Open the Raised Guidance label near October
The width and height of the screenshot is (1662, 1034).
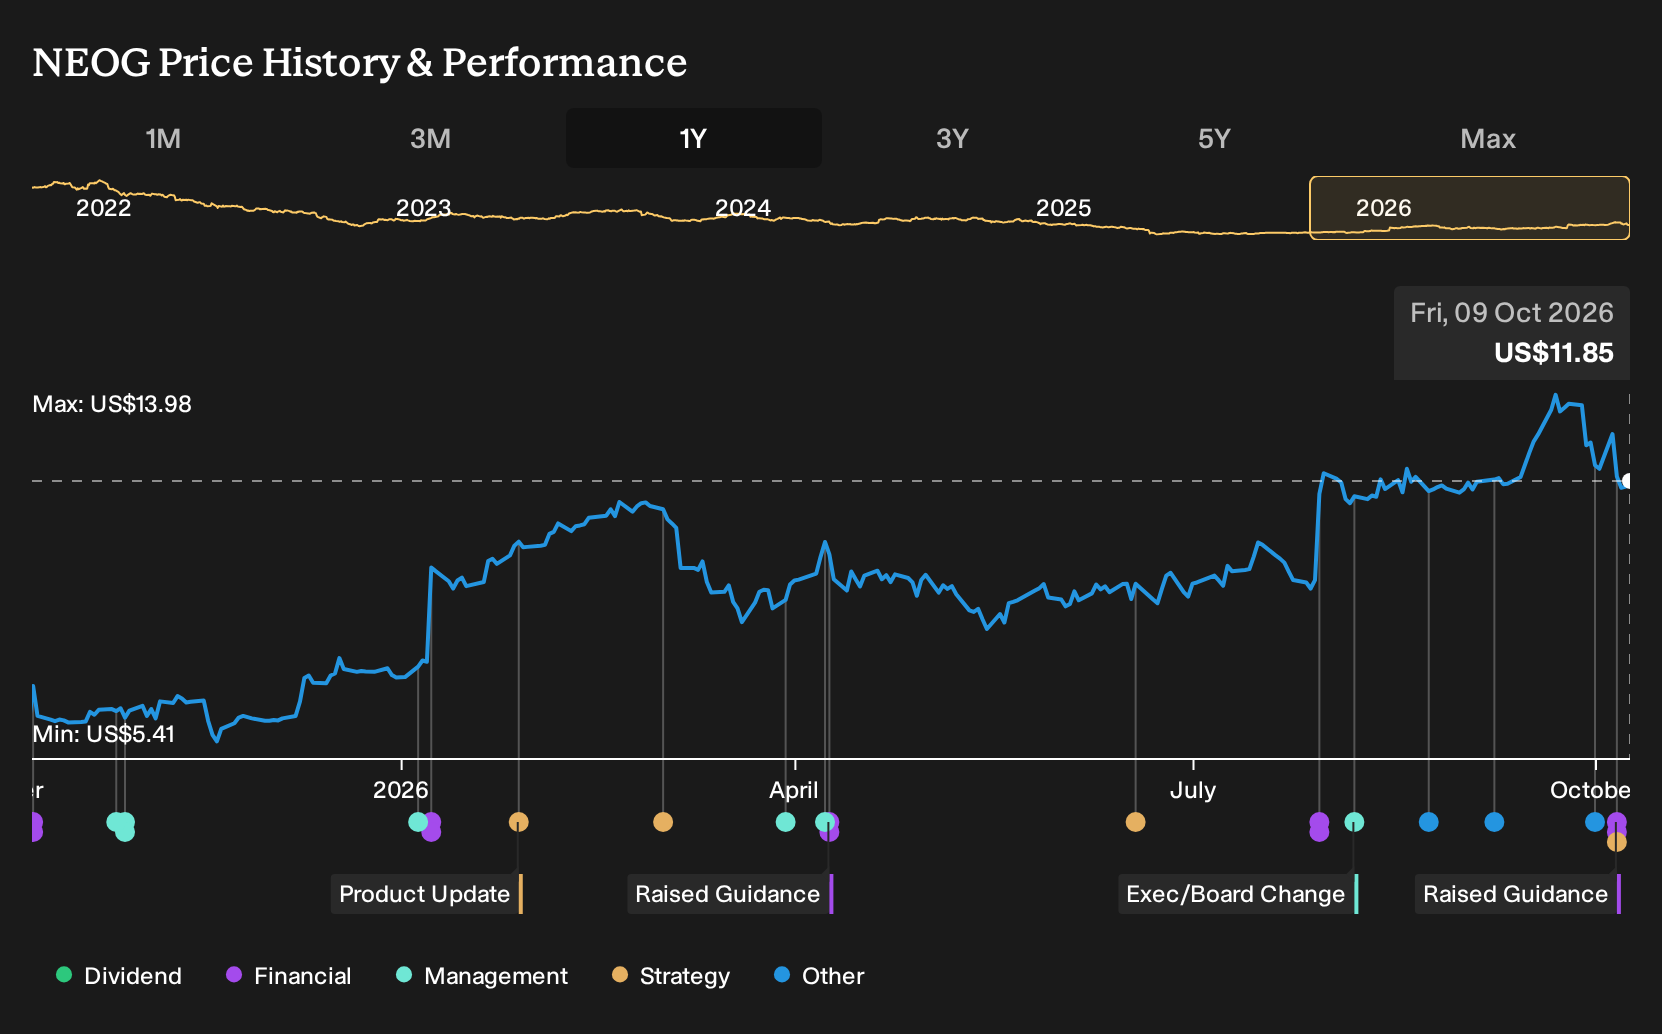[x=1516, y=894]
